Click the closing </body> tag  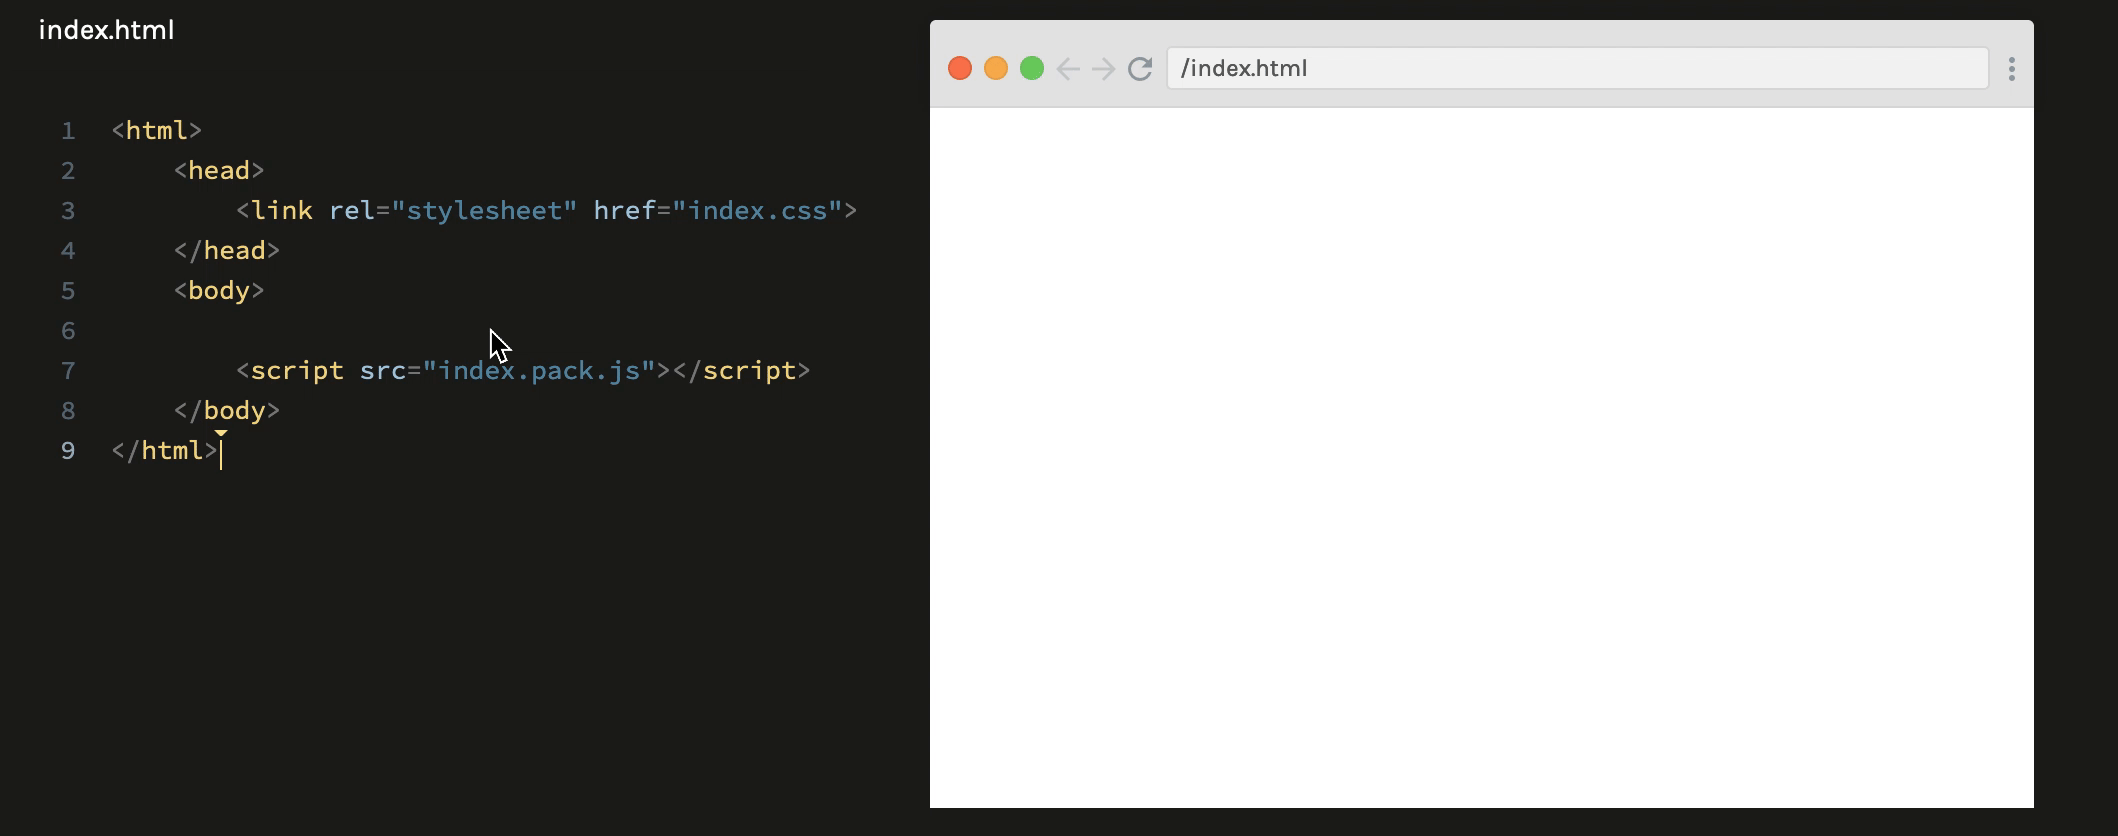pyautogui.click(x=227, y=411)
